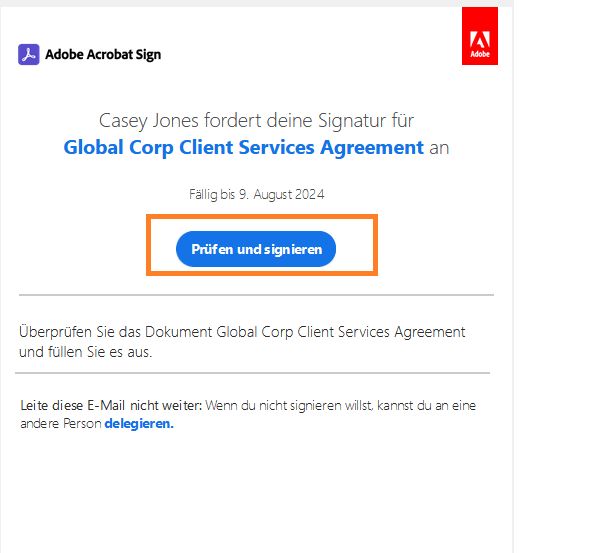
Task: Click the gray bar at the email top
Action: (x=257, y=3)
